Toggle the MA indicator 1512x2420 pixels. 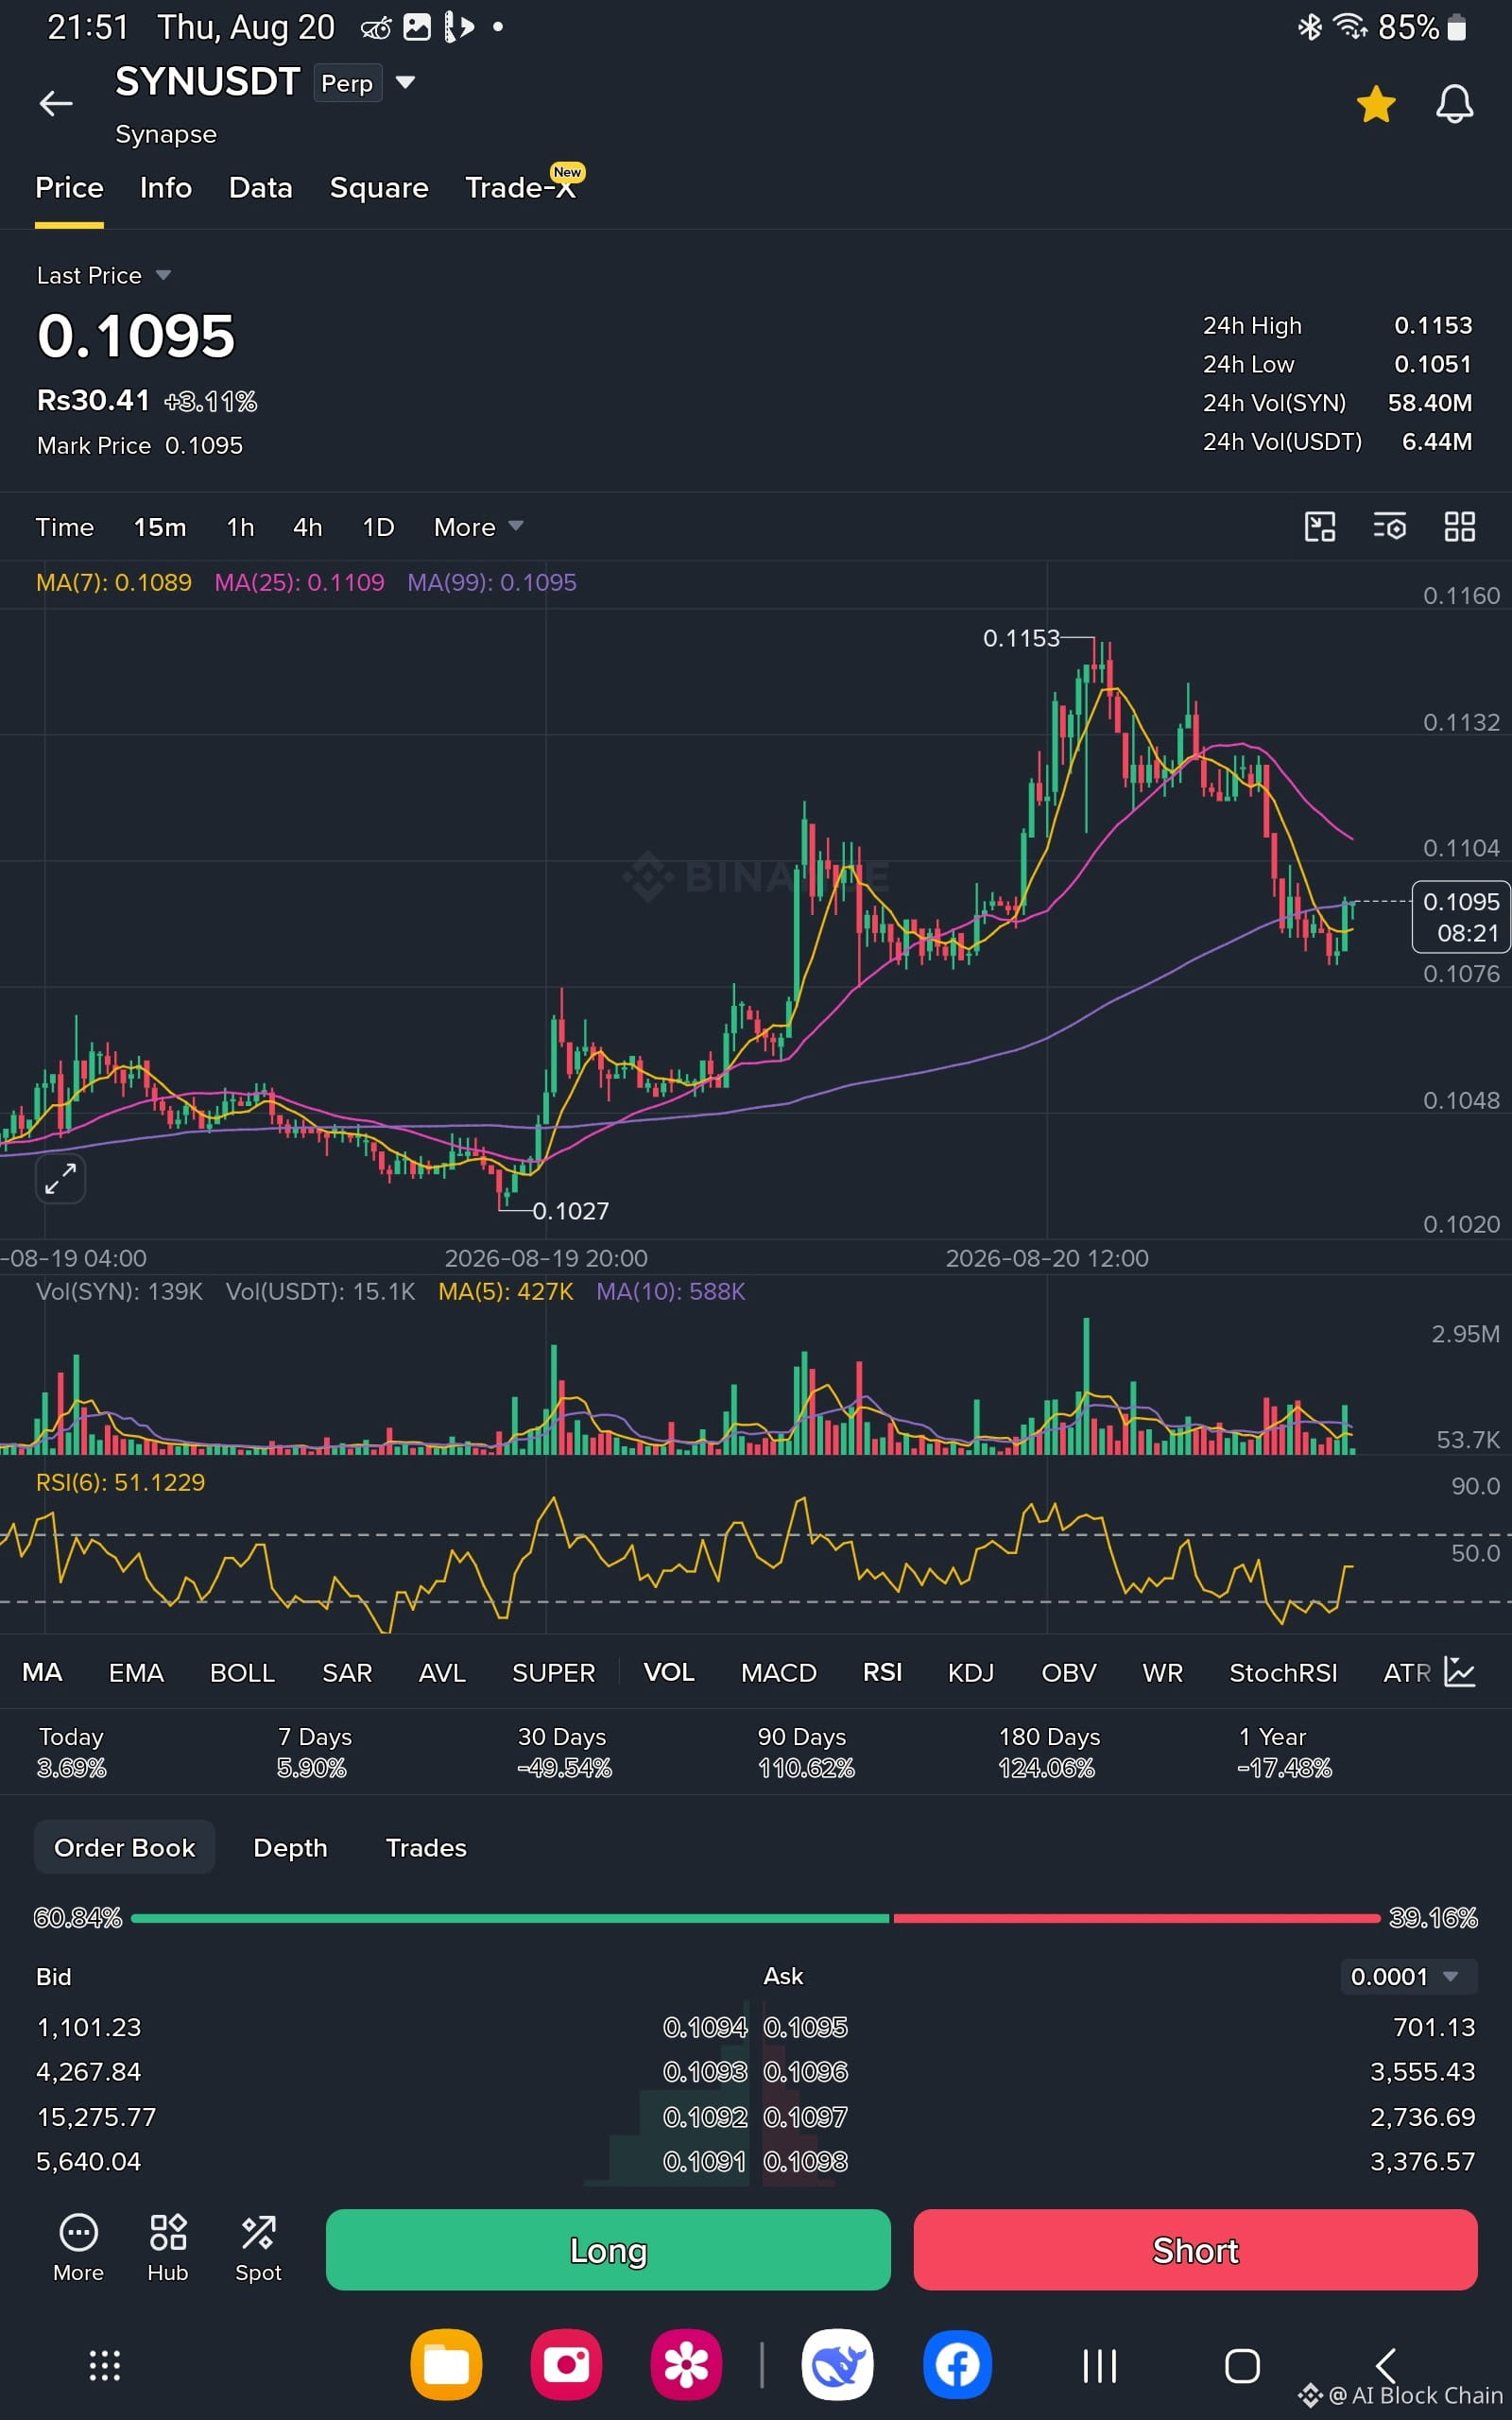pyautogui.click(x=42, y=1673)
